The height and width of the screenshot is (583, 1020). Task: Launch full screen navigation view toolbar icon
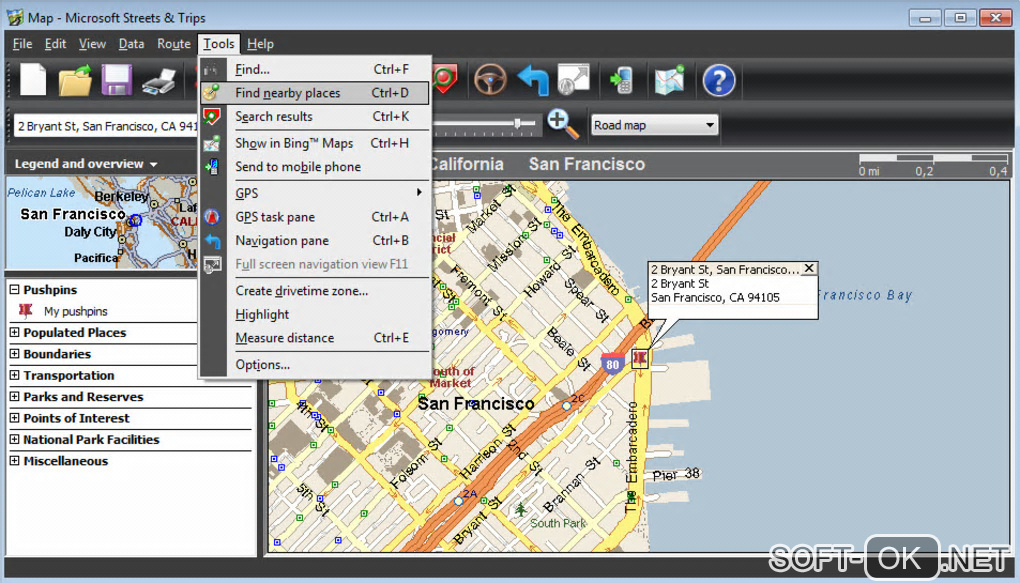(x=573, y=79)
